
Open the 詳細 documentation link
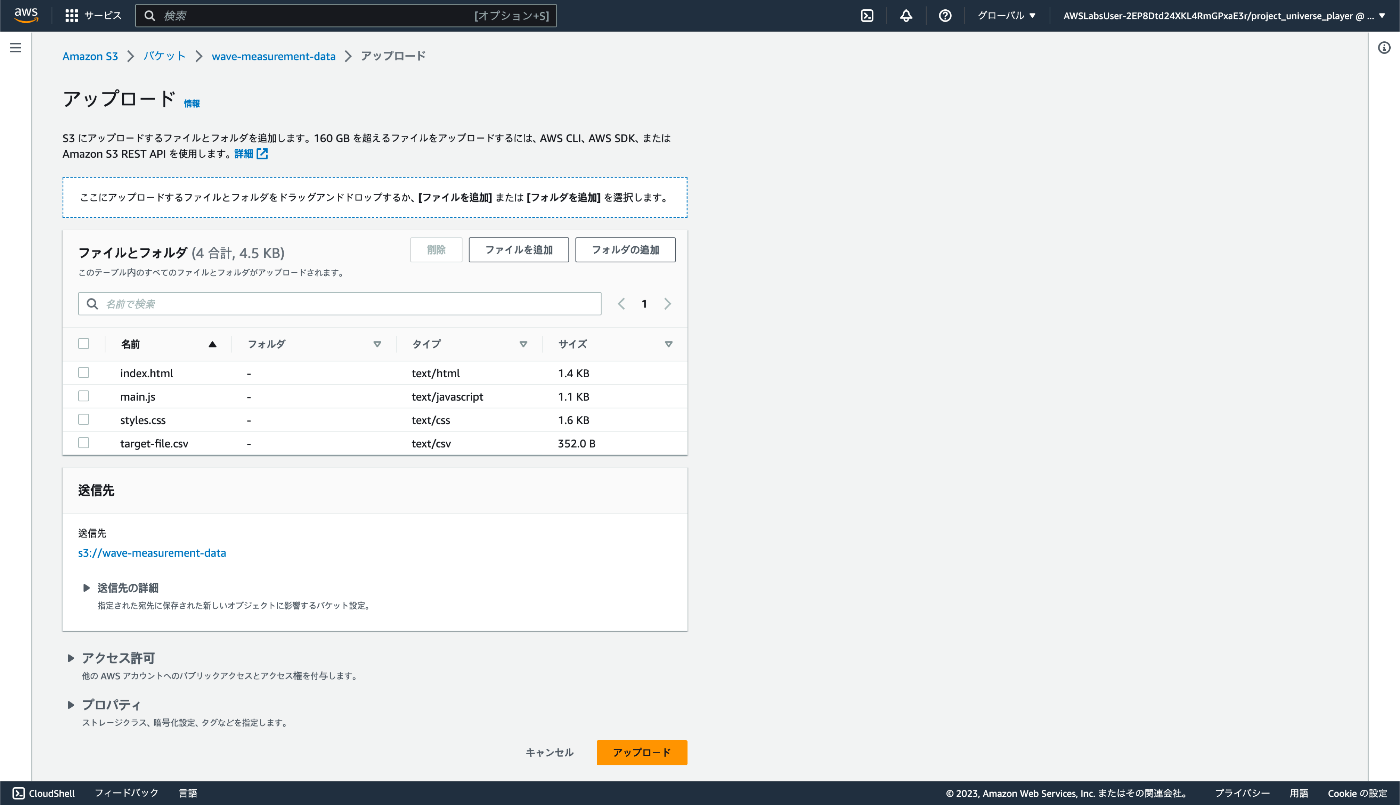point(244,154)
